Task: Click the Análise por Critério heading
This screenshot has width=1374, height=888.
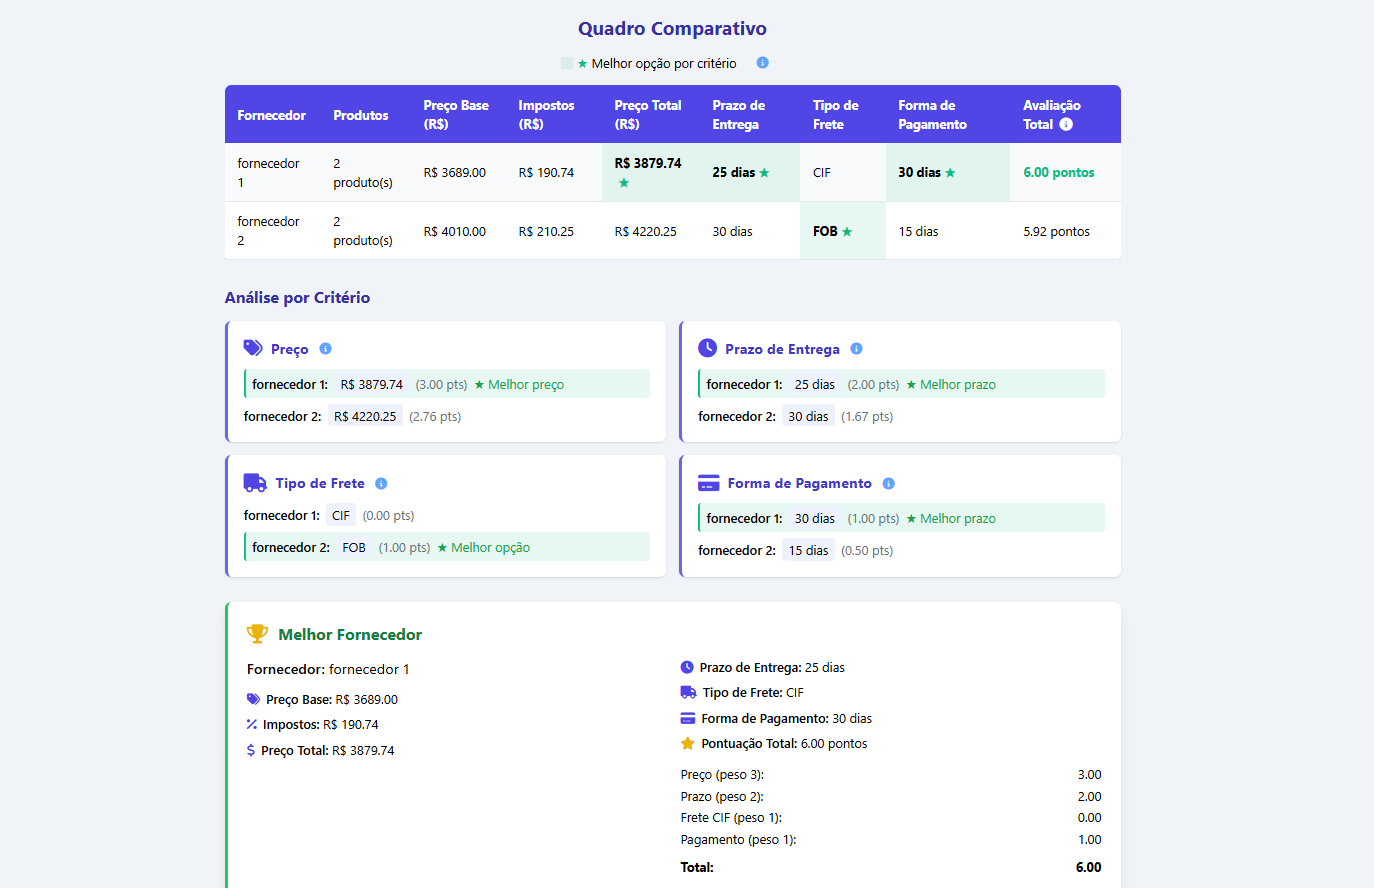Action: (x=297, y=298)
